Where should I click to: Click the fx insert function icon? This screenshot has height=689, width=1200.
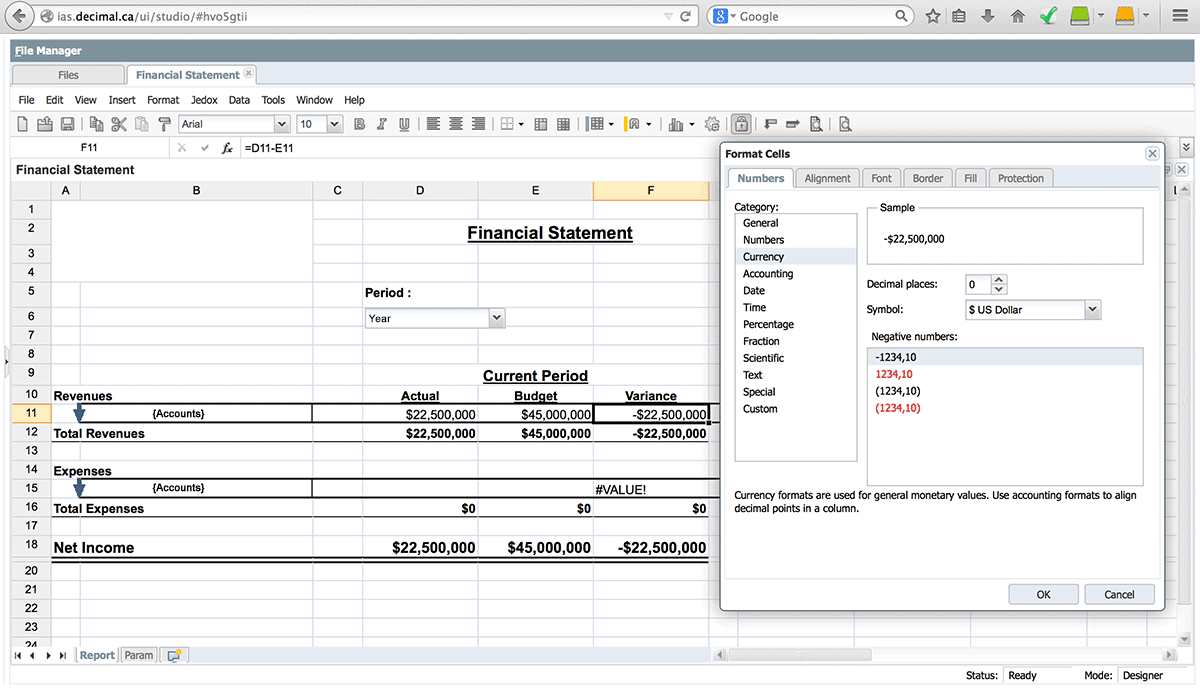point(227,148)
